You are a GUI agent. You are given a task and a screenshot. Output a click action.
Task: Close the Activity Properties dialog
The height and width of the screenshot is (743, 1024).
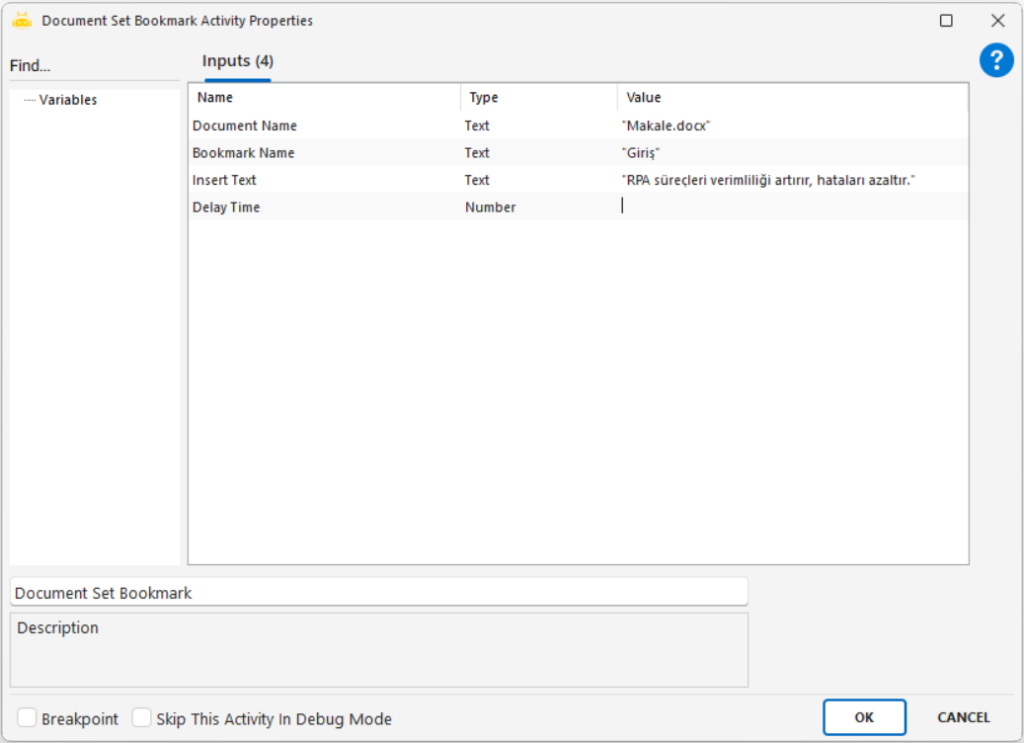pyautogui.click(x=997, y=20)
